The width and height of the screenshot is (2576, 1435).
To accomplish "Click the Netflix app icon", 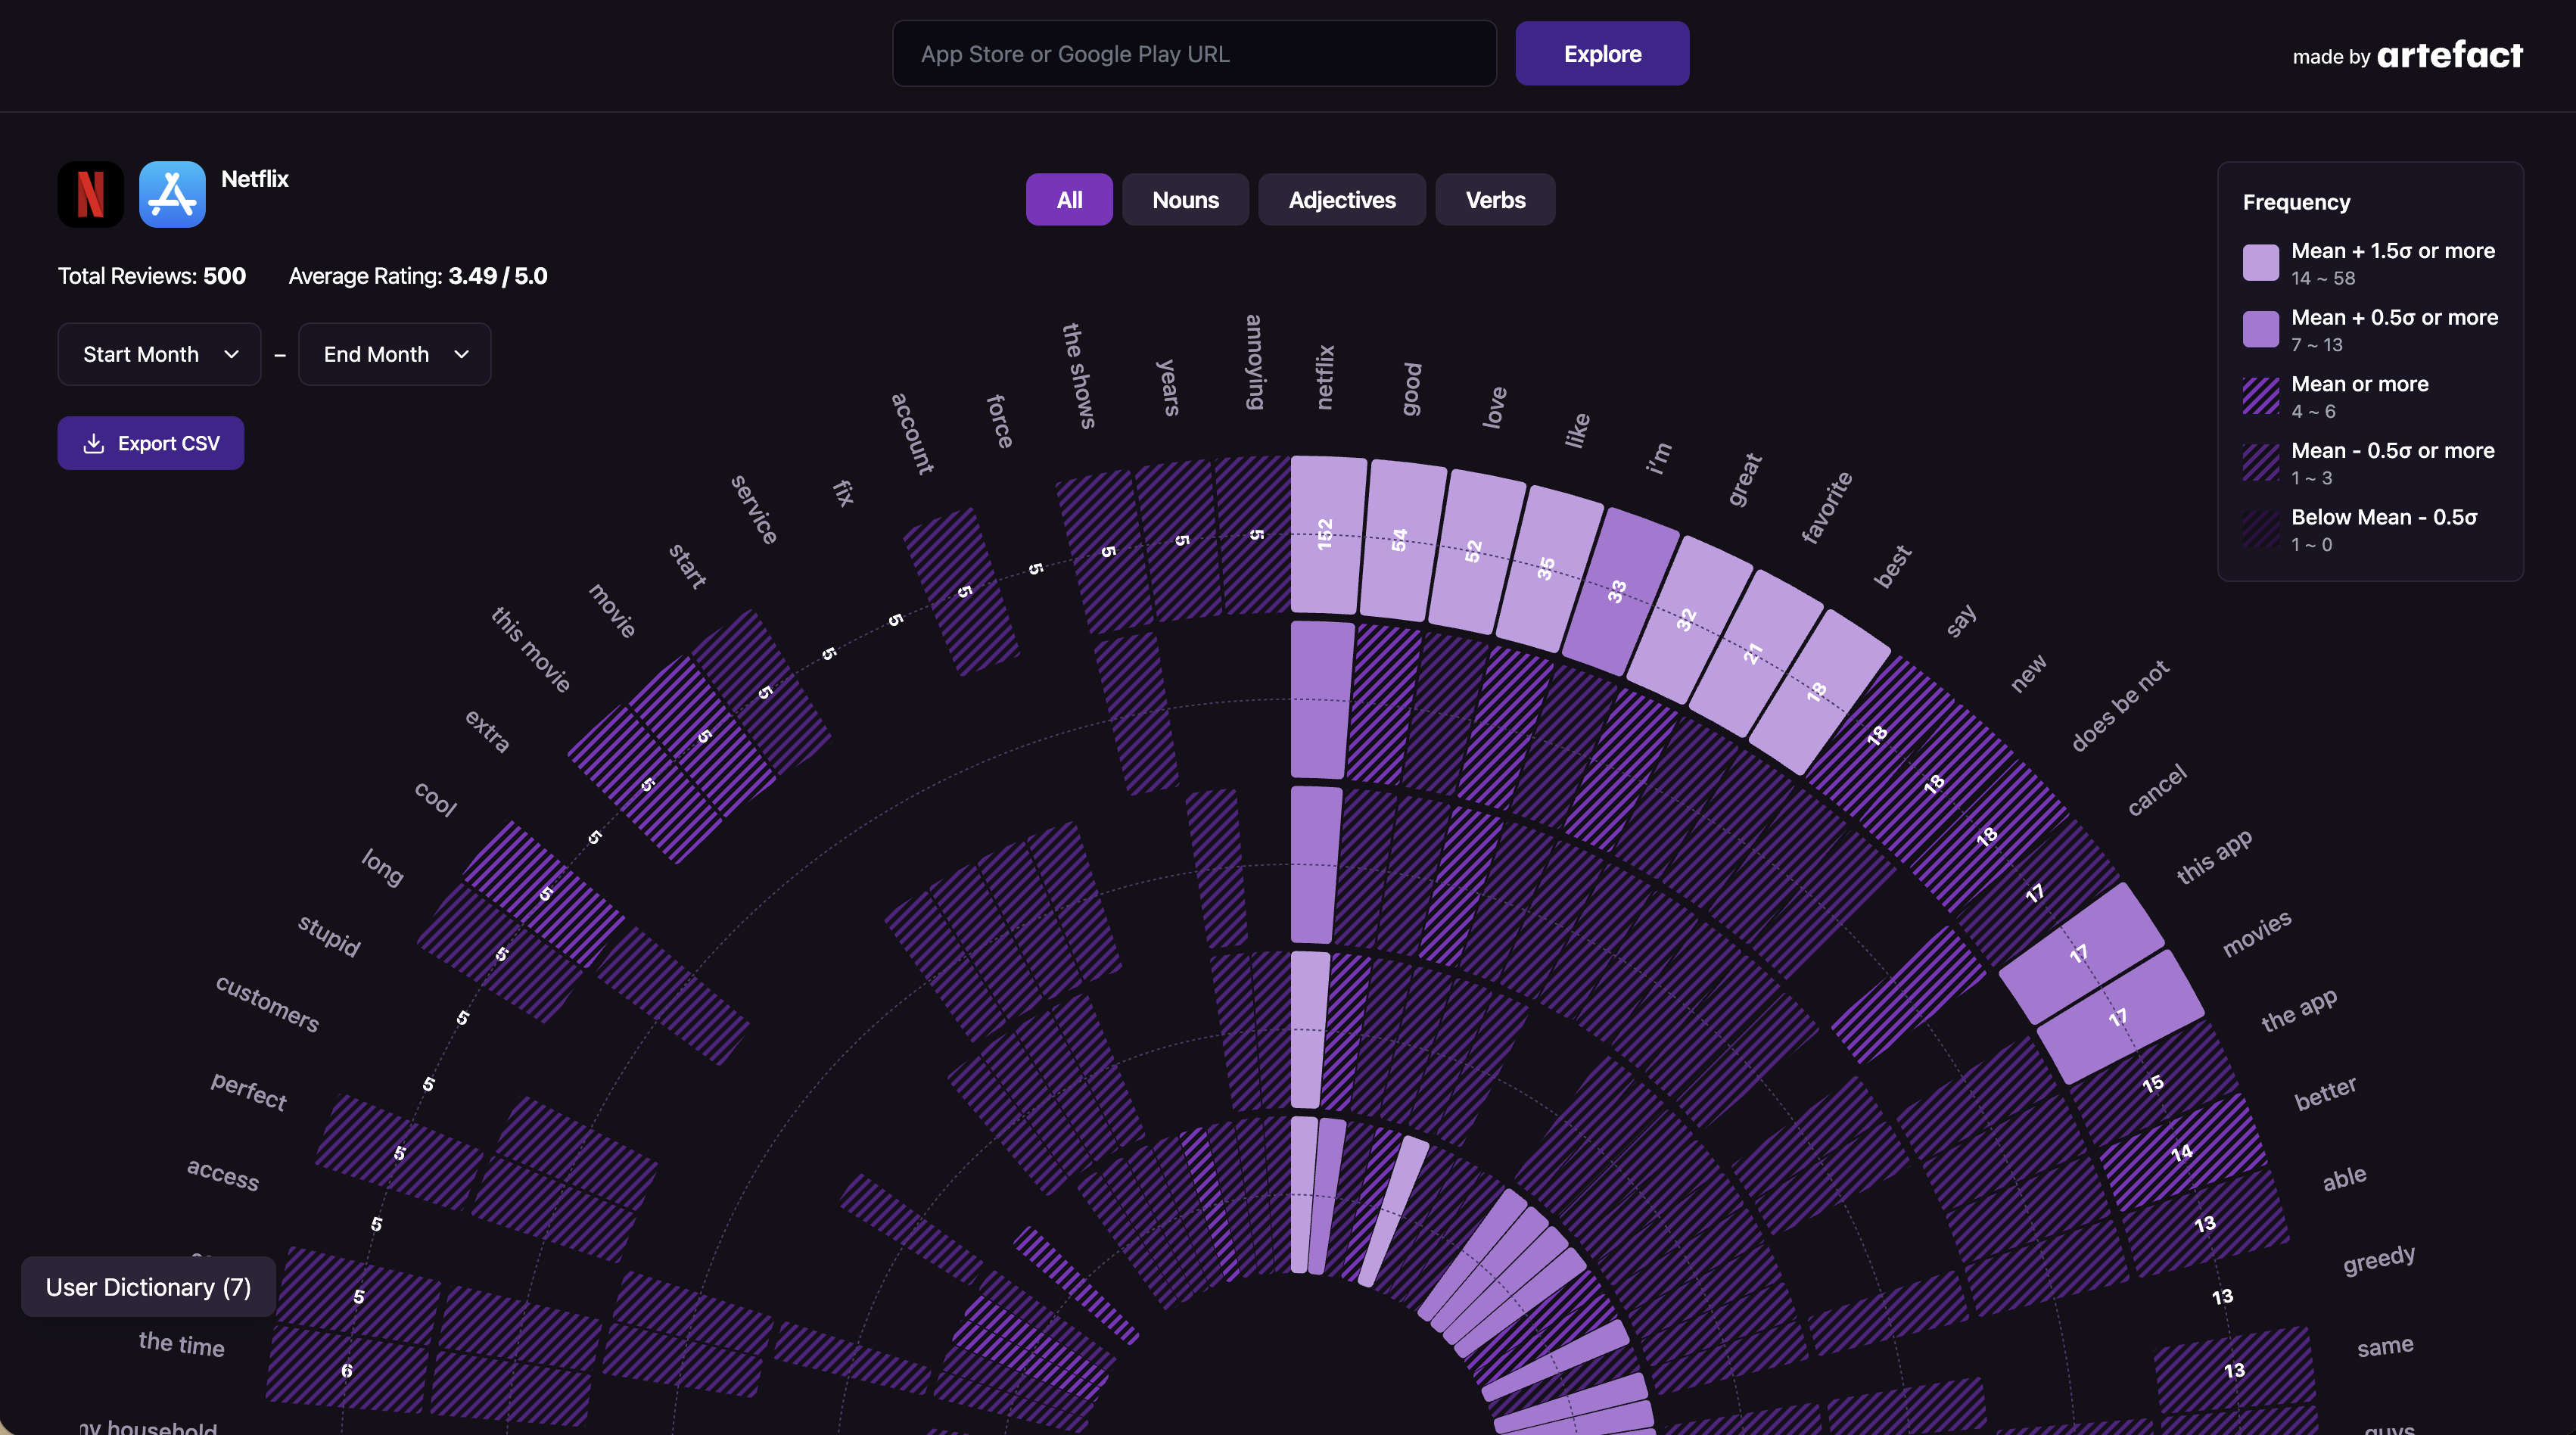I will [90, 194].
